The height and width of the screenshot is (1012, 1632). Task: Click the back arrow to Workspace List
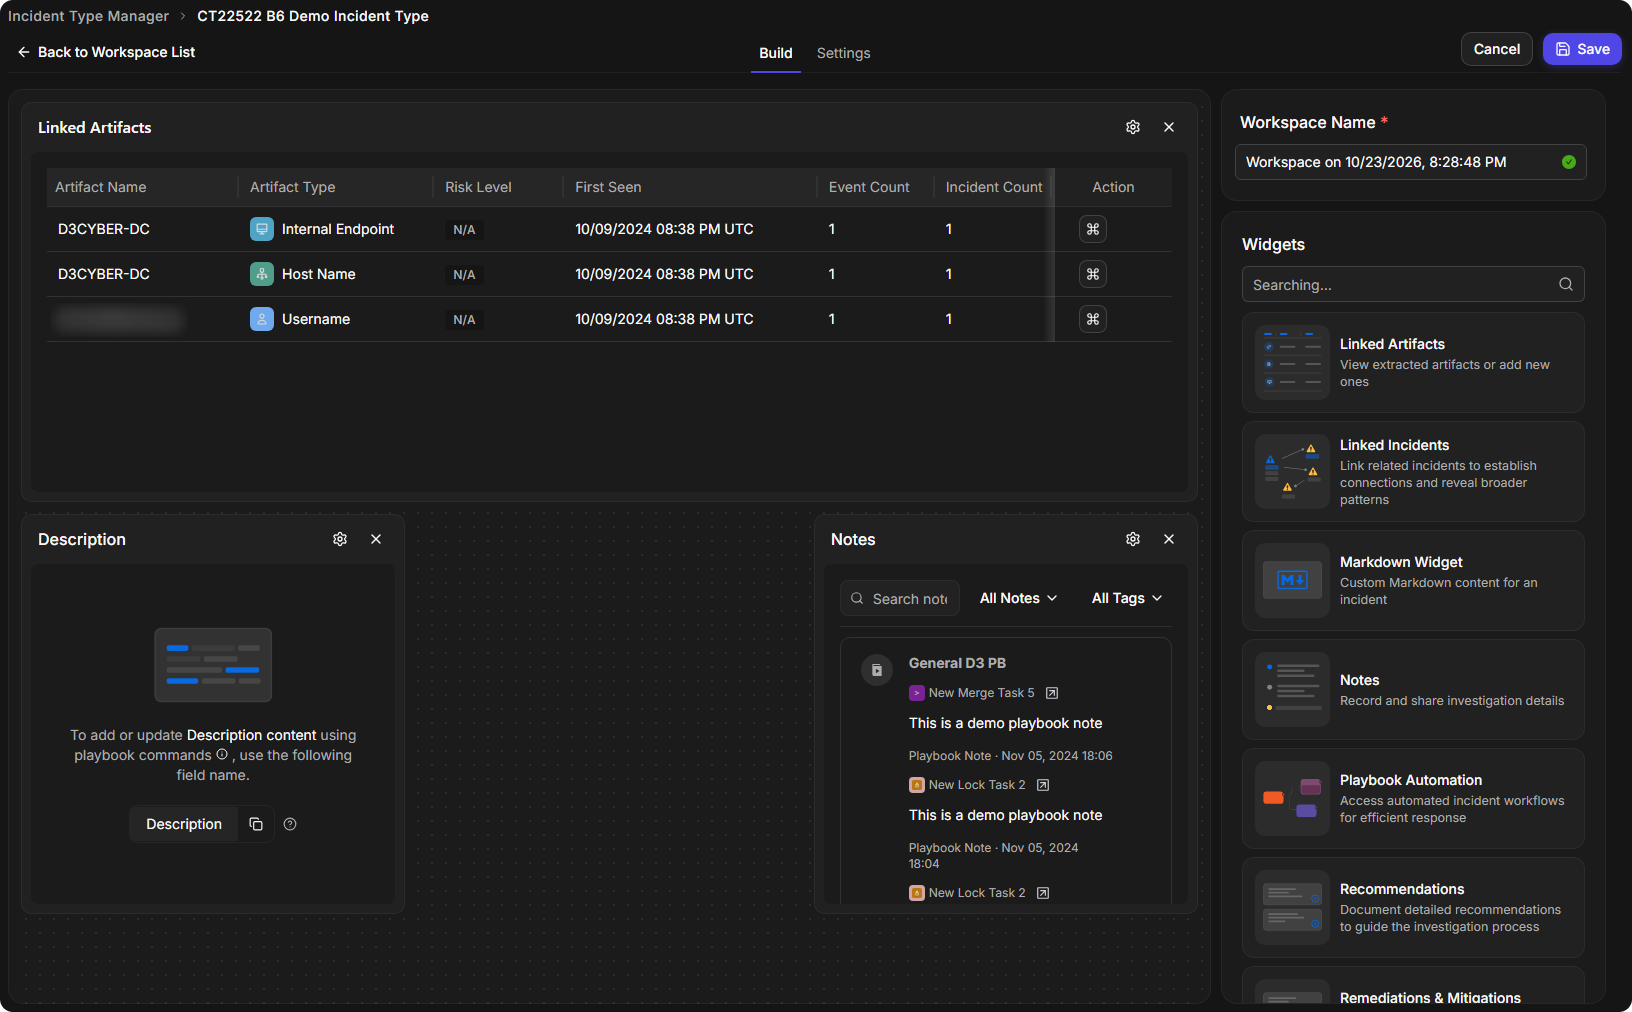tap(24, 52)
